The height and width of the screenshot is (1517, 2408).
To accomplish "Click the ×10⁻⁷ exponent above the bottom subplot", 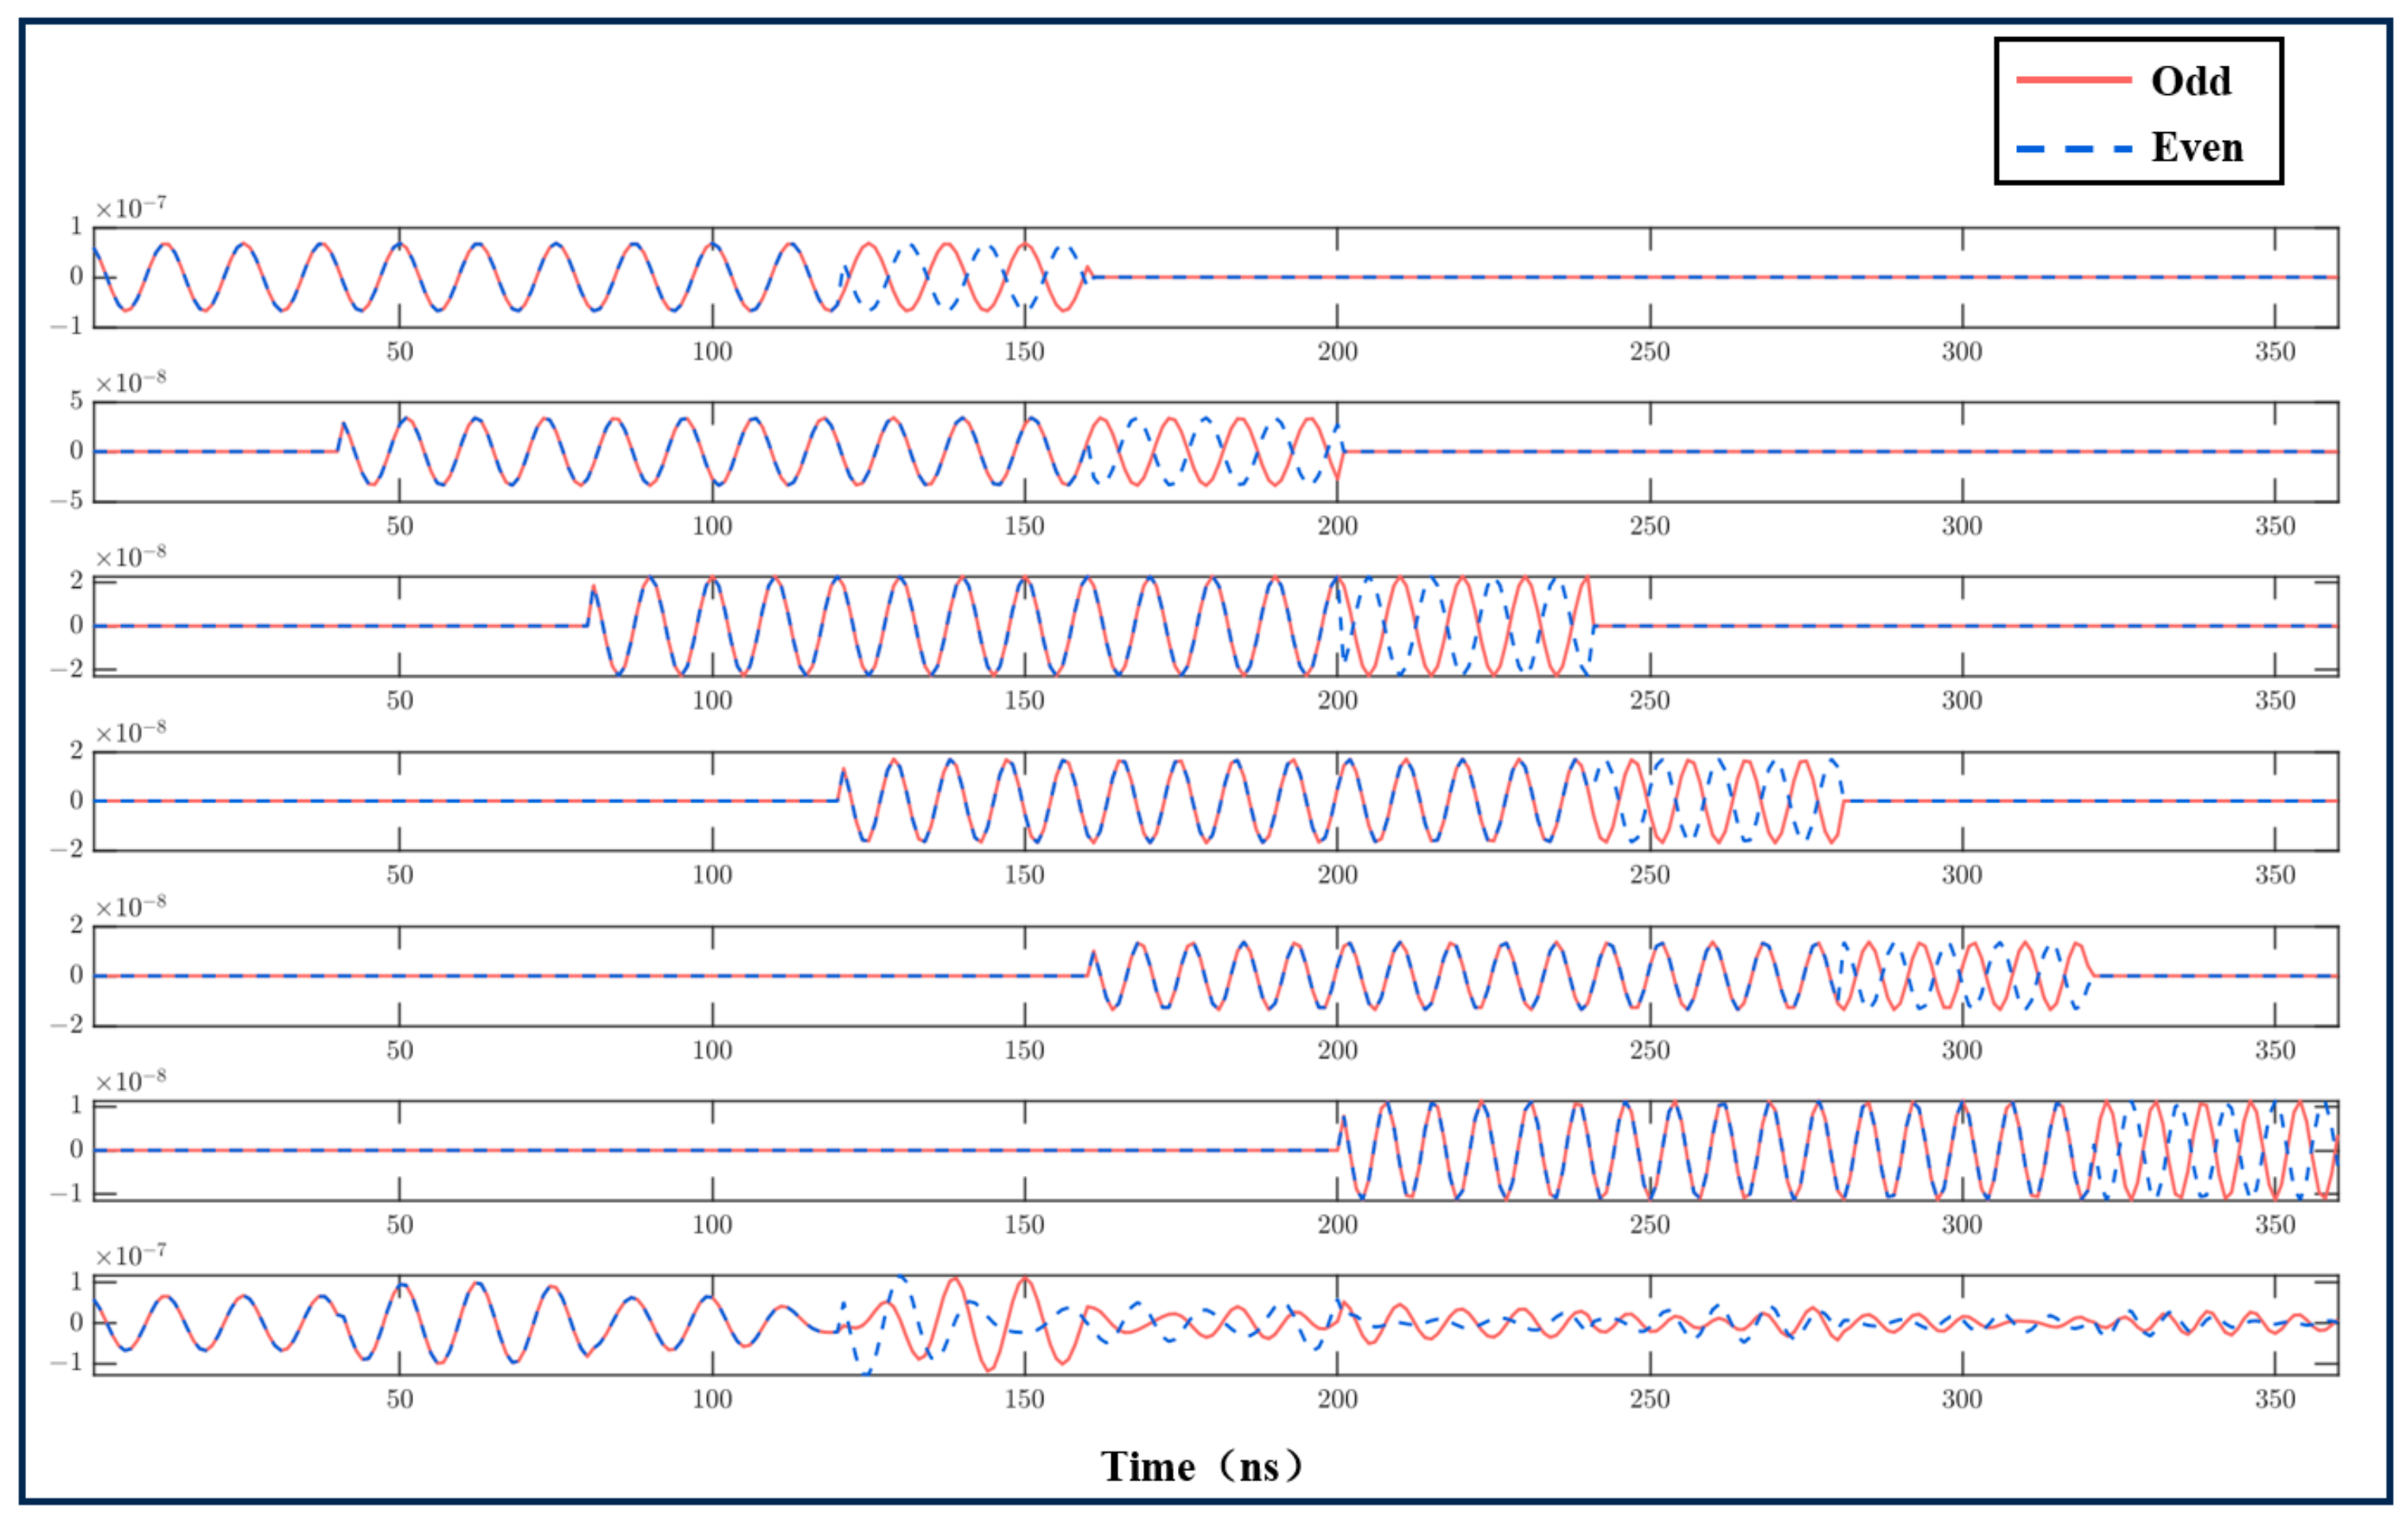I will [130, 1255].
